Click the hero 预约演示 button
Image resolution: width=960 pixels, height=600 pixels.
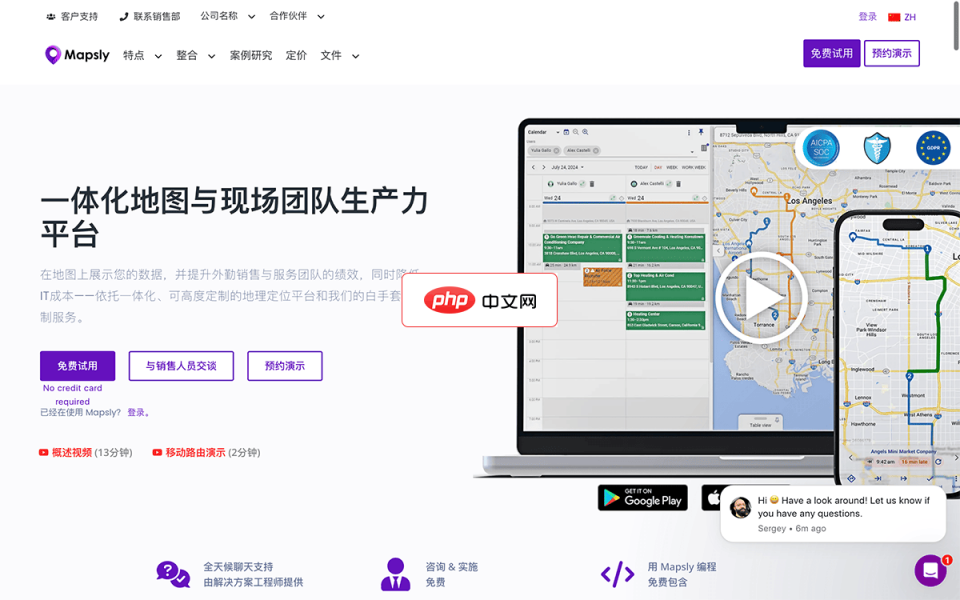click(x=285, y=366)
